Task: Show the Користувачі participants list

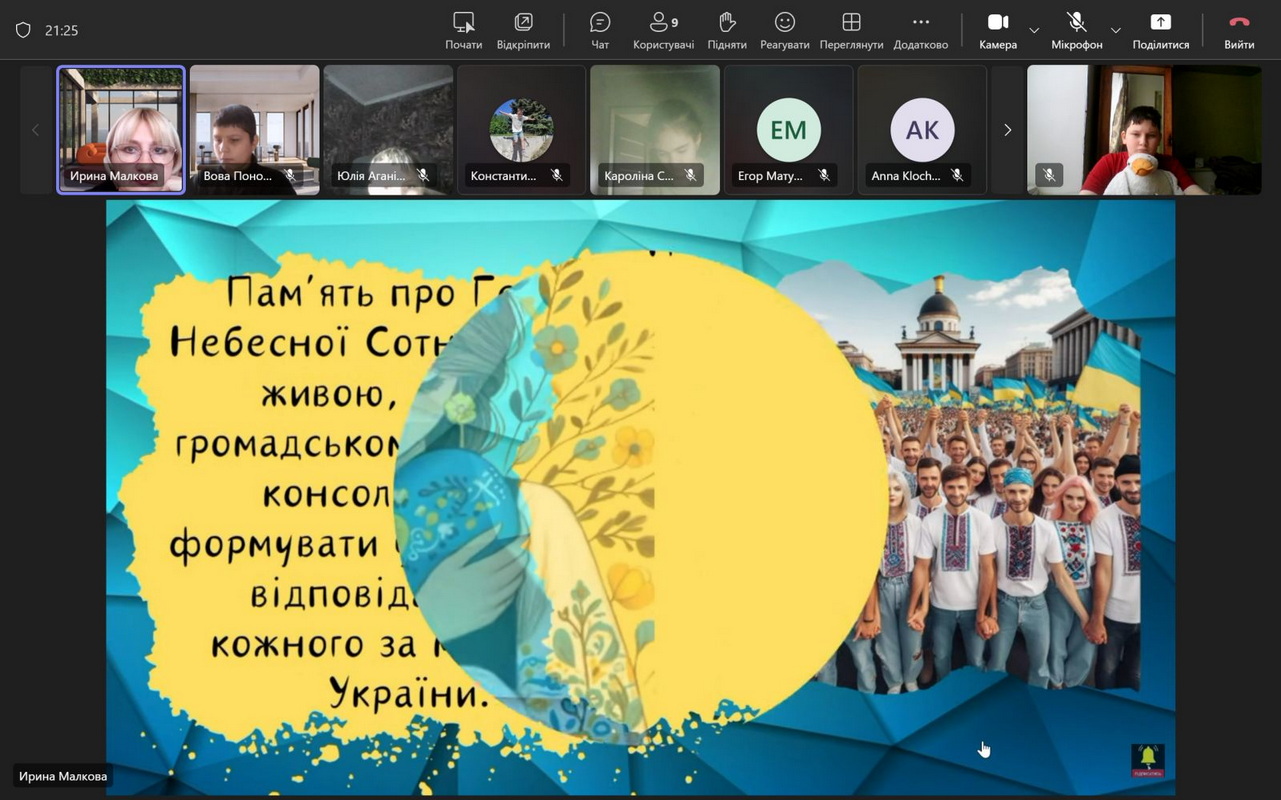Action: (663, 30)
